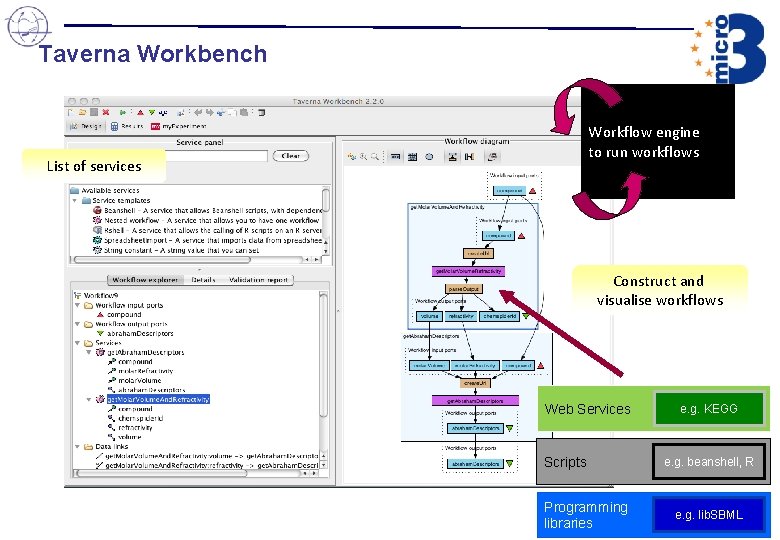The height and width of the screenshot is (540, 780).
Task: Click the red triangle add input port icon
Action: pyautogui.click(x=140, y=113)
